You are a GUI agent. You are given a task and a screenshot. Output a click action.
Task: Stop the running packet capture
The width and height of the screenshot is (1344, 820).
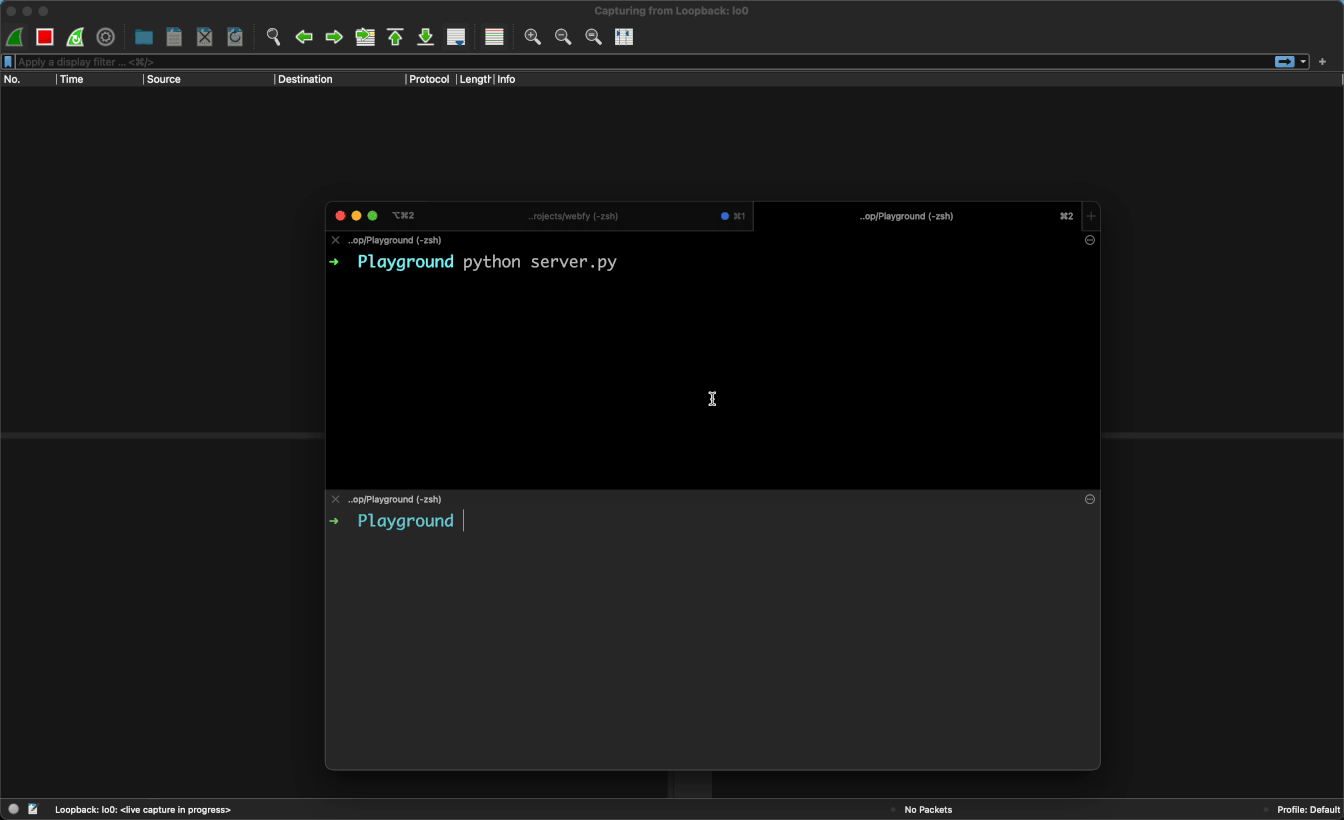(x=45, y=37)
